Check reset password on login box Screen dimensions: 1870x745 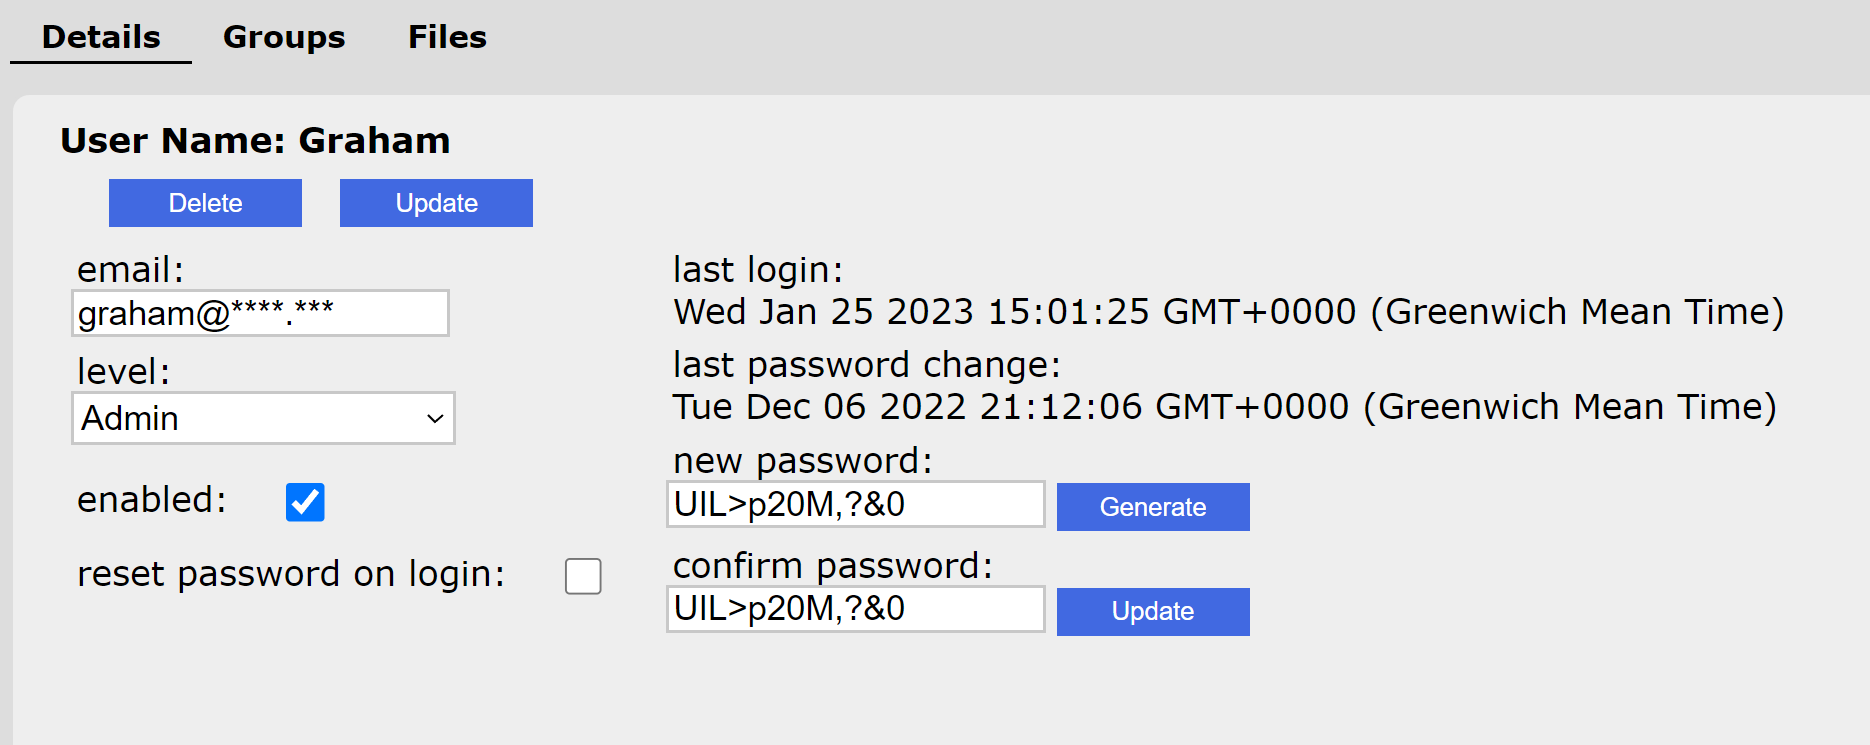pyautogui.click(x=583, y=576)
